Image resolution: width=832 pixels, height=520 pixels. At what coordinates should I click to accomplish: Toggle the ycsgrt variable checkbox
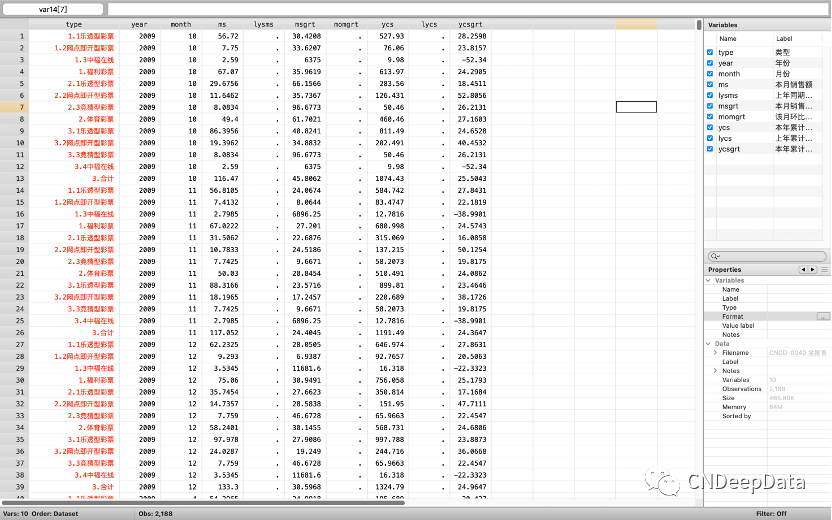coord(710,149)
